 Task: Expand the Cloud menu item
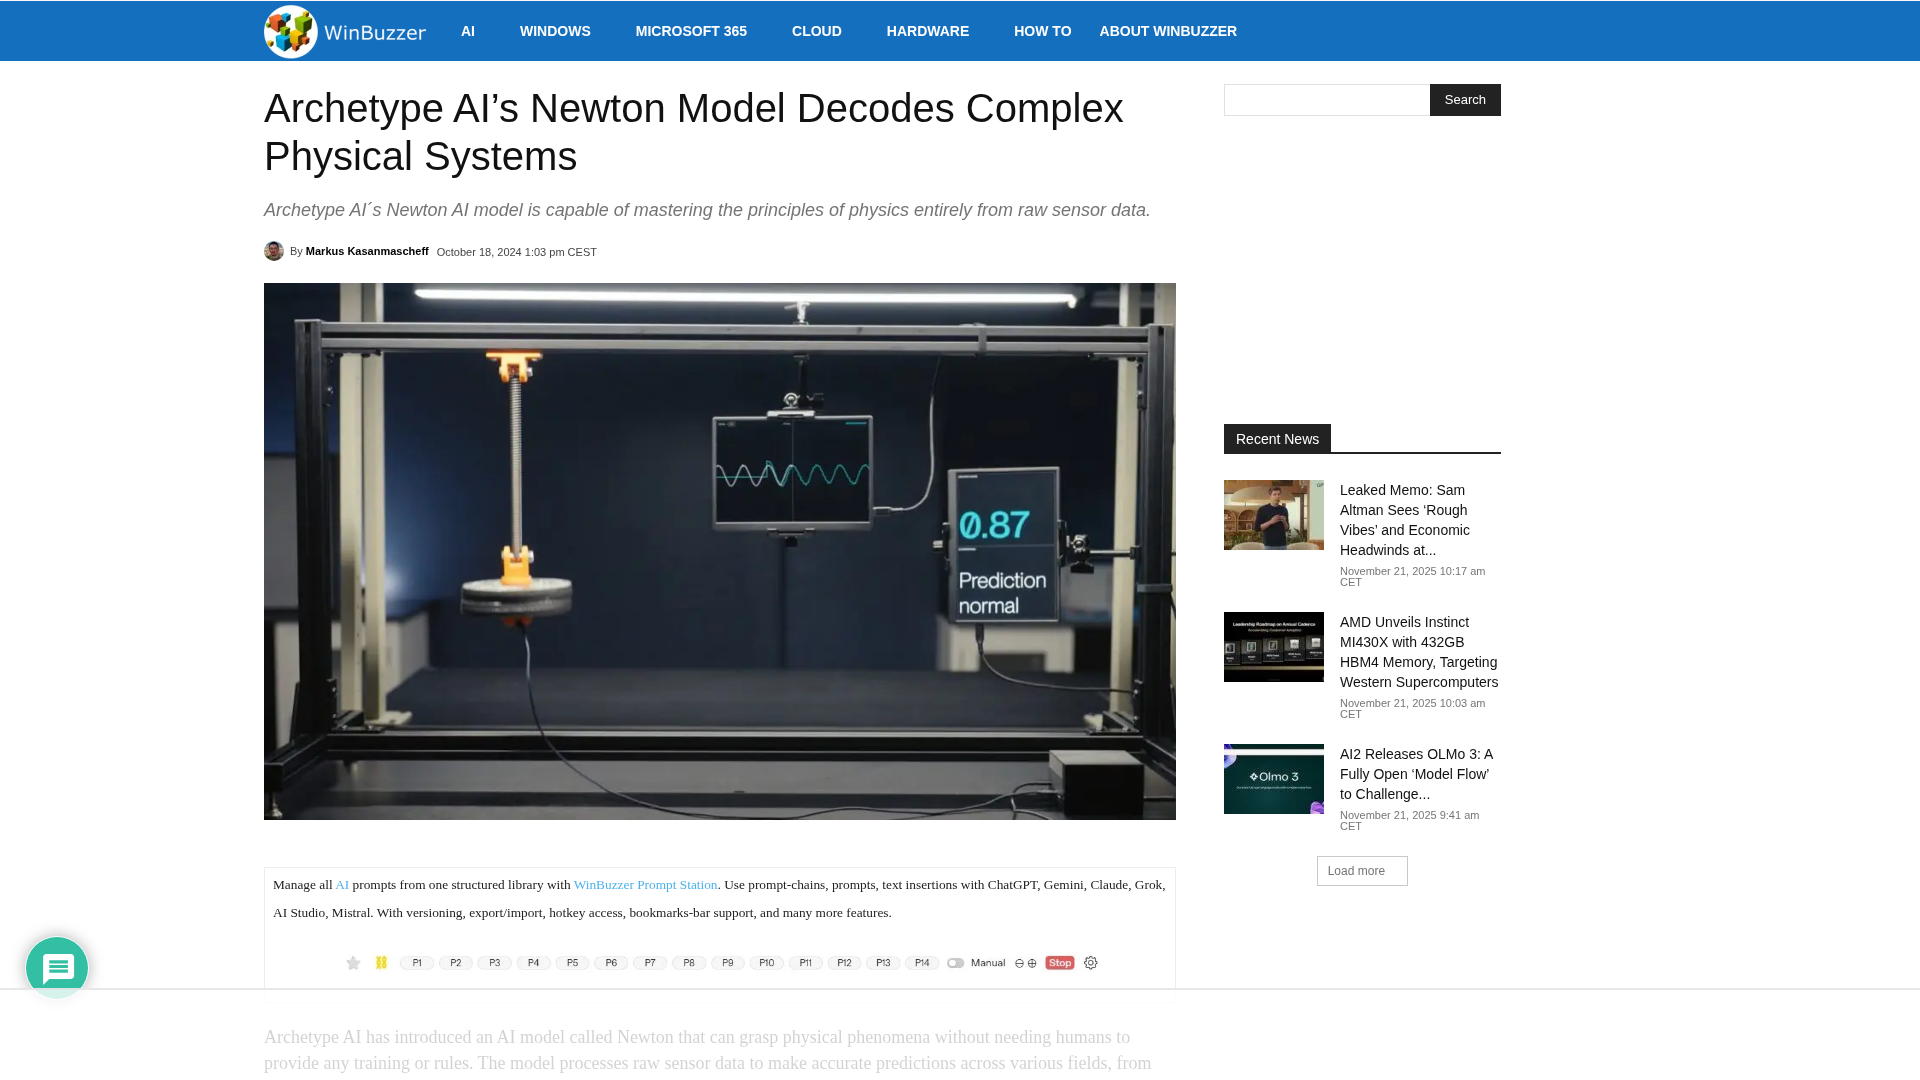click(816, 31)
